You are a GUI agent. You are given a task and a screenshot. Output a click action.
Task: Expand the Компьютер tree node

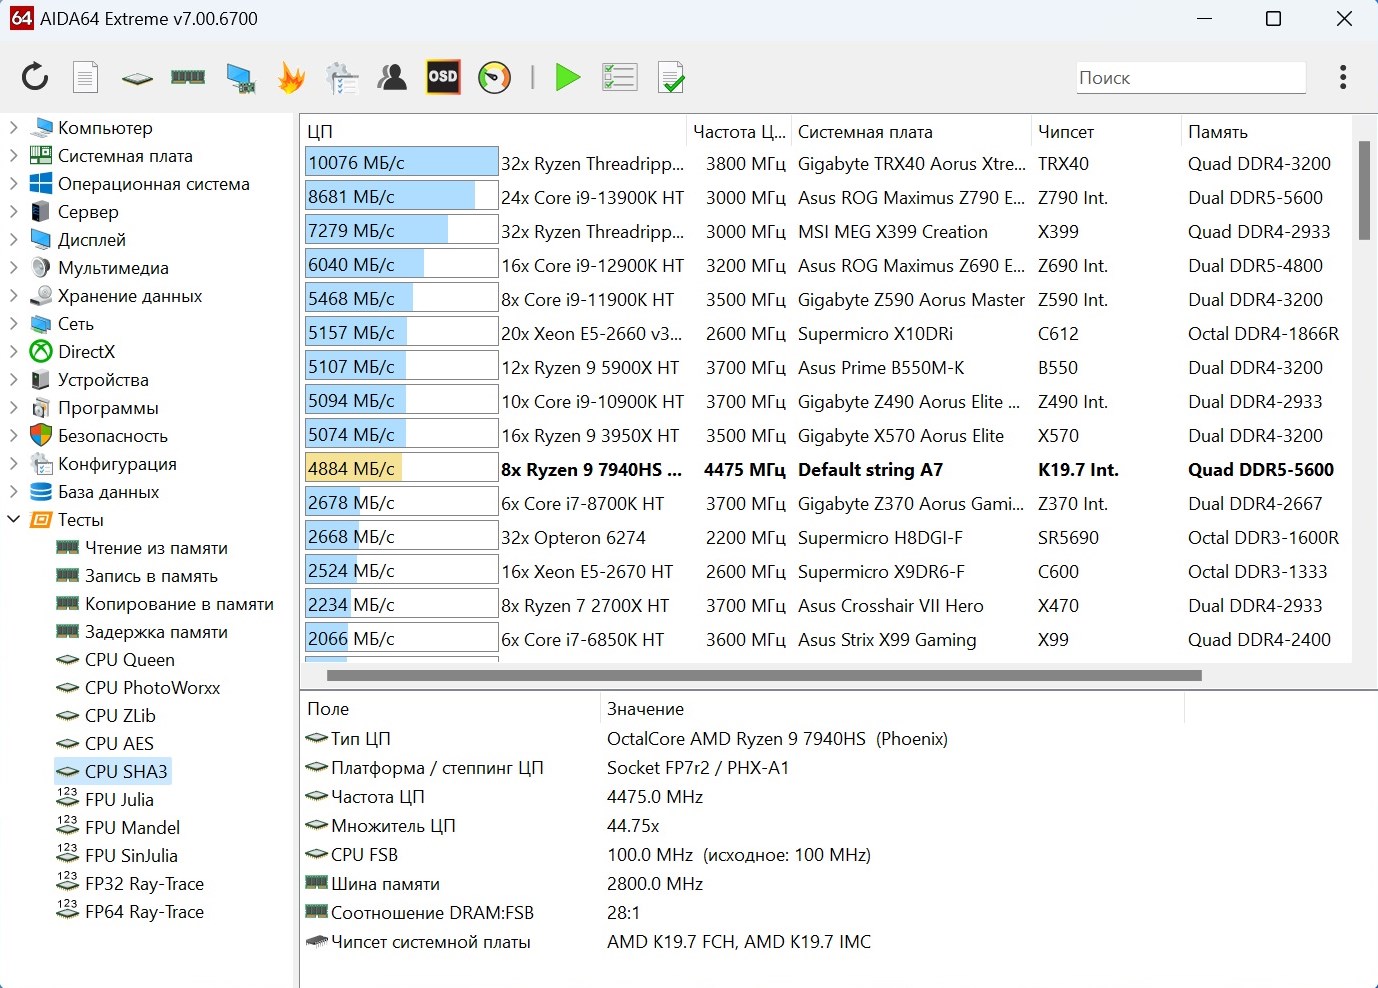[14, 128]
